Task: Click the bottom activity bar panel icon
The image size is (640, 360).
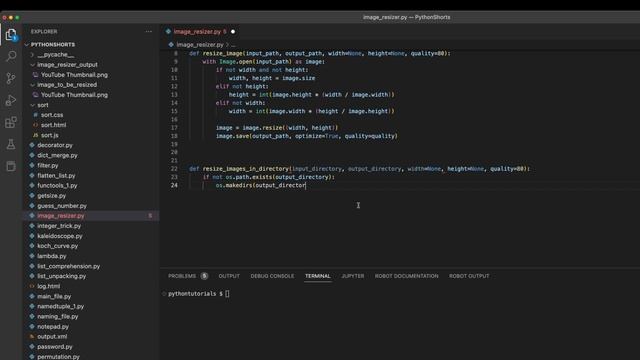Action: 11,166
